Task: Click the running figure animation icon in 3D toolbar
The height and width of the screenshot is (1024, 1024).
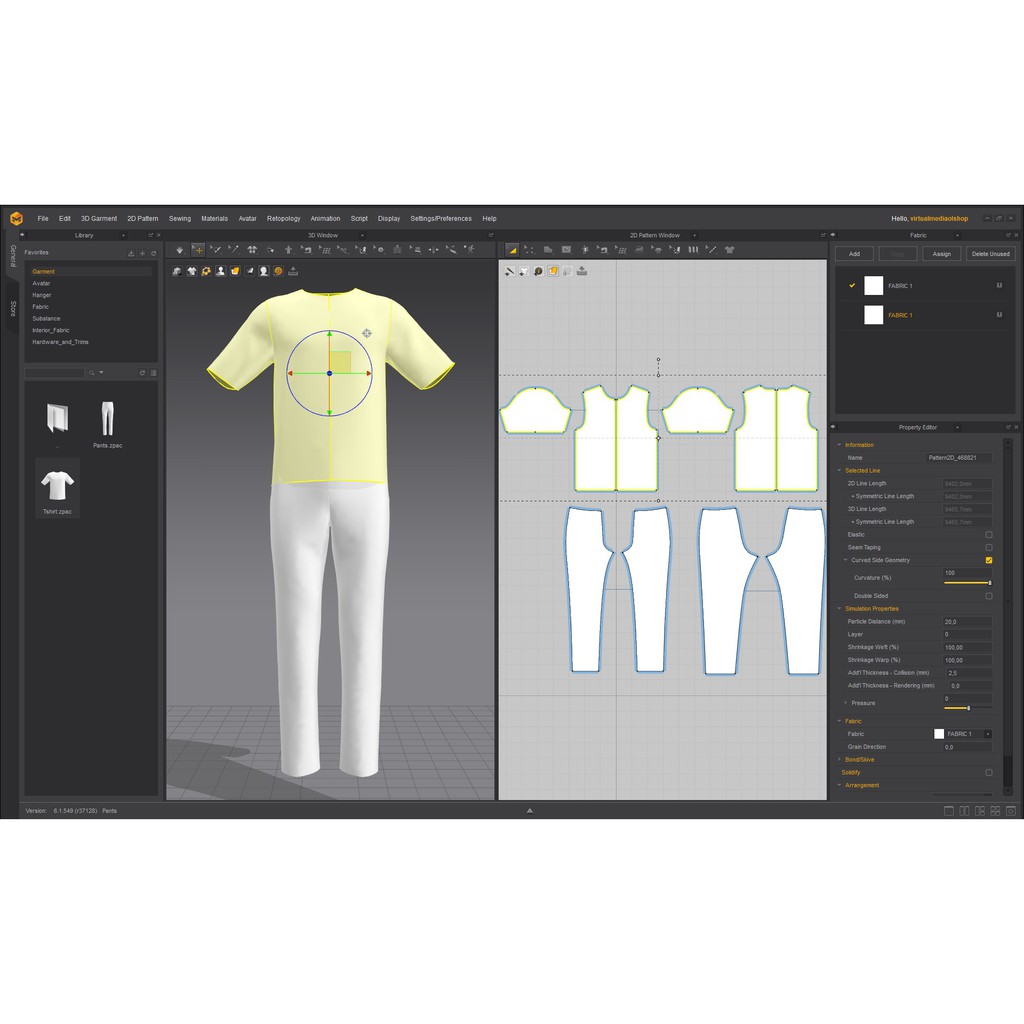Action: (x=470, y=249)
